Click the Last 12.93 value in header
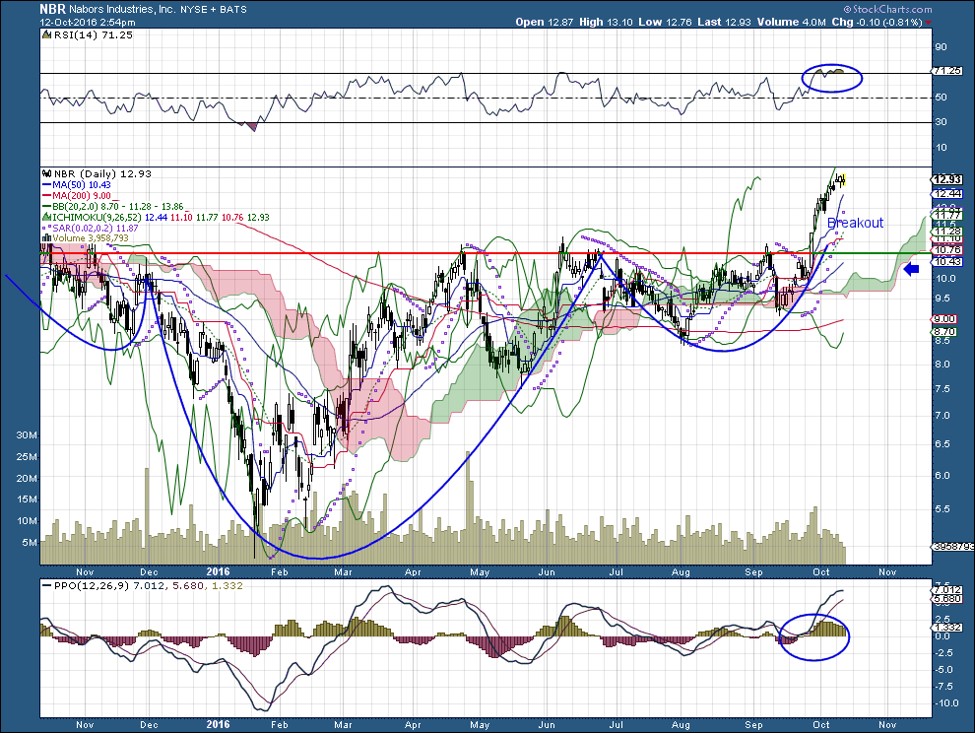Image resolution: width=975 pixels, height=733 pixels. (x=724, y=22)
